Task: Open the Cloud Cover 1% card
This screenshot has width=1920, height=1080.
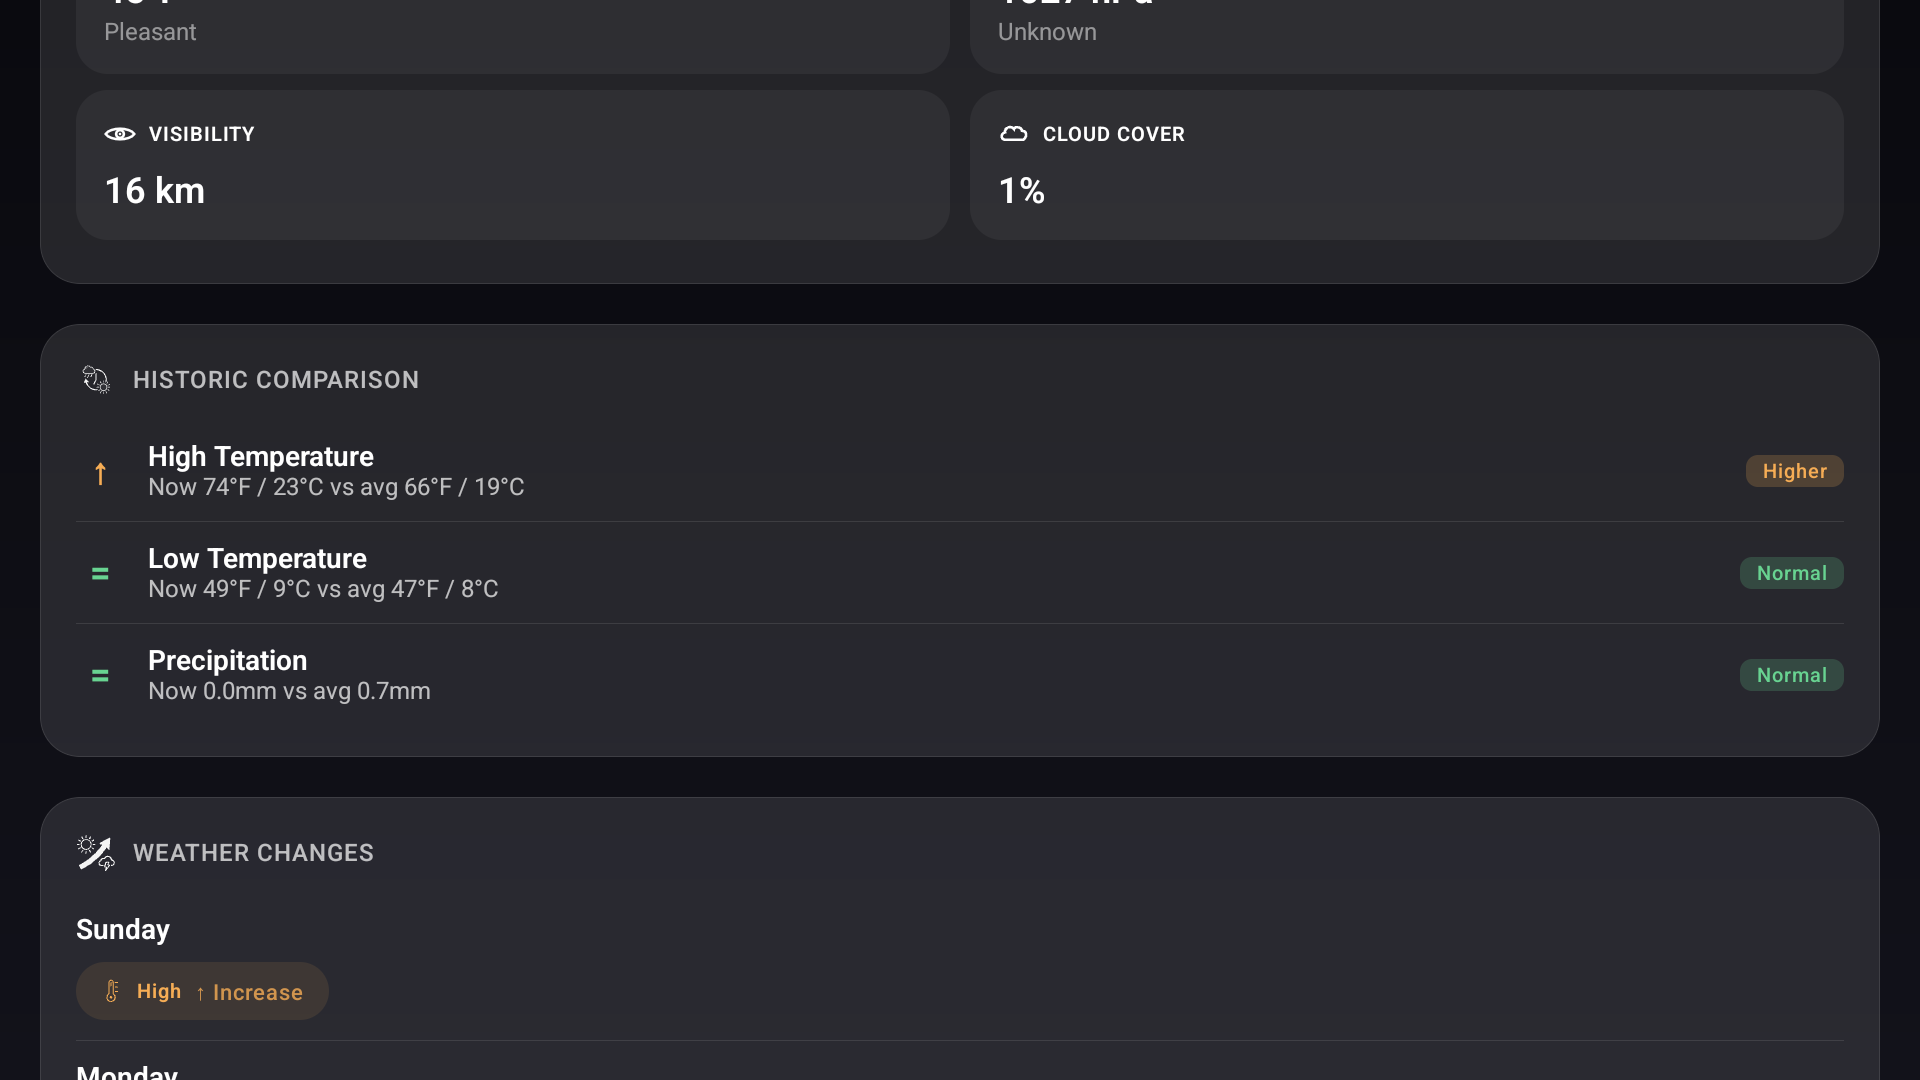Action: click(x=1406, y=165)
